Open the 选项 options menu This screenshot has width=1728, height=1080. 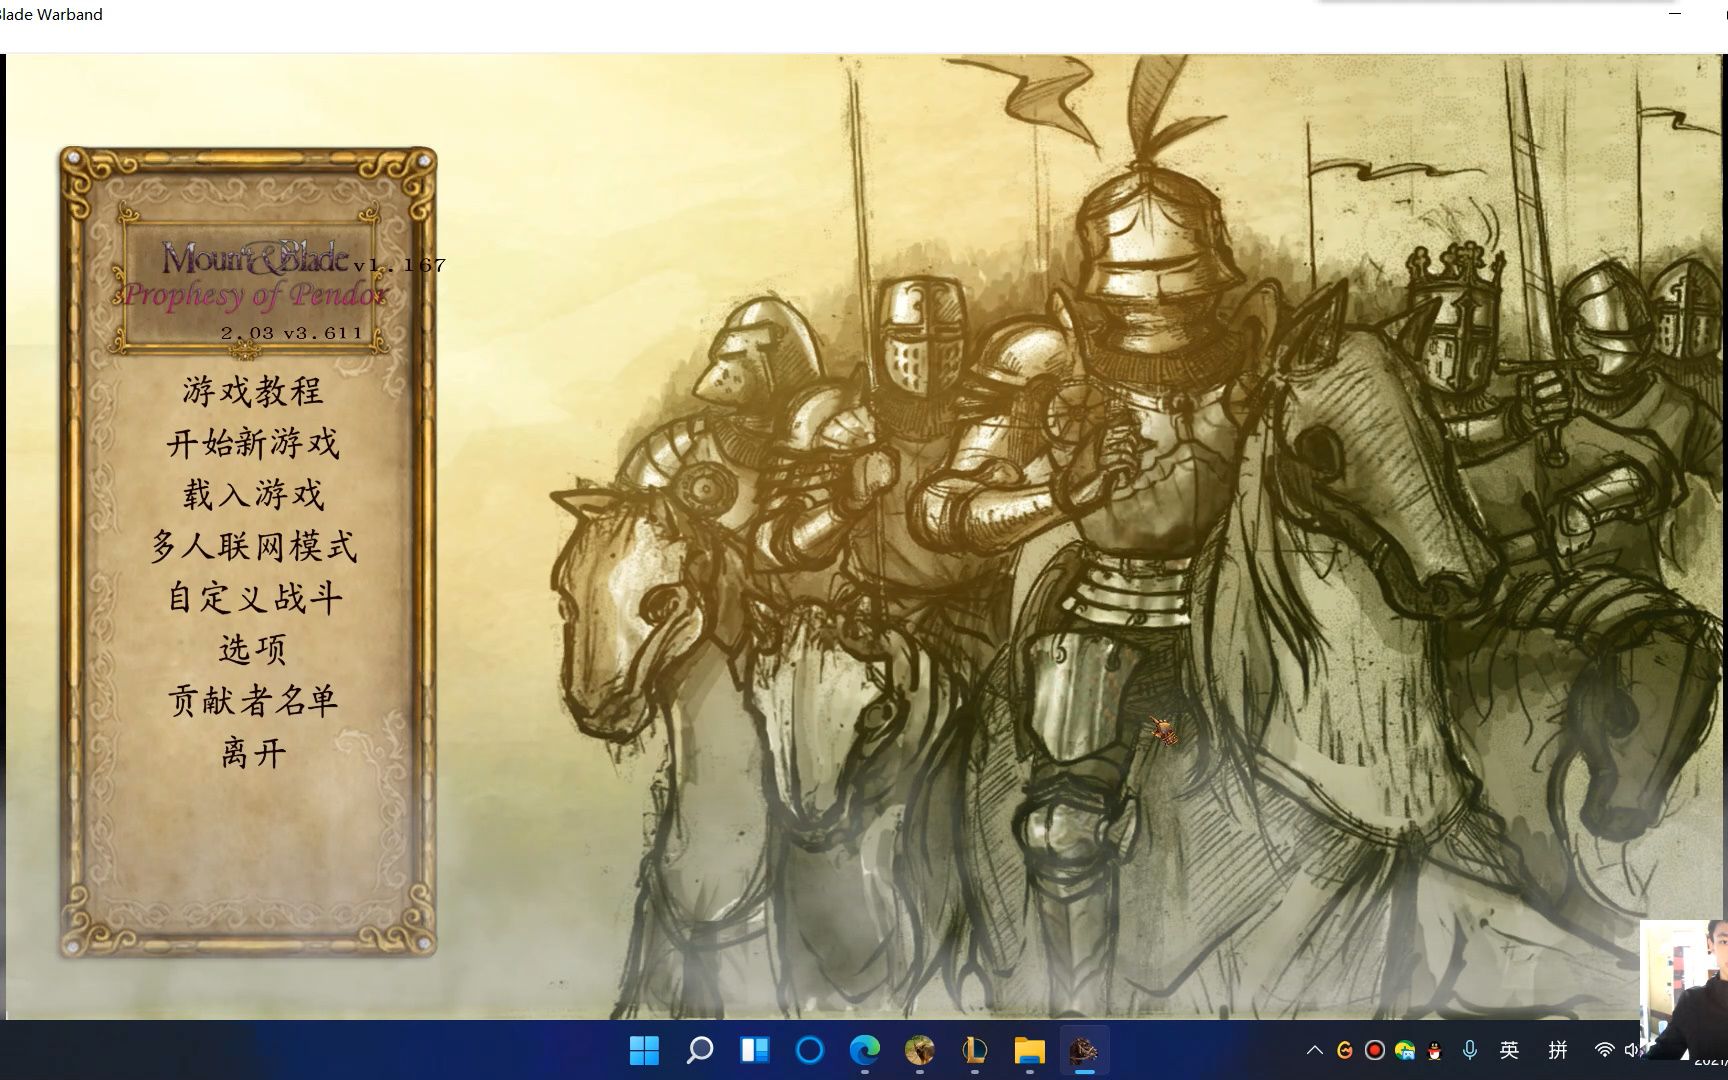252,650
